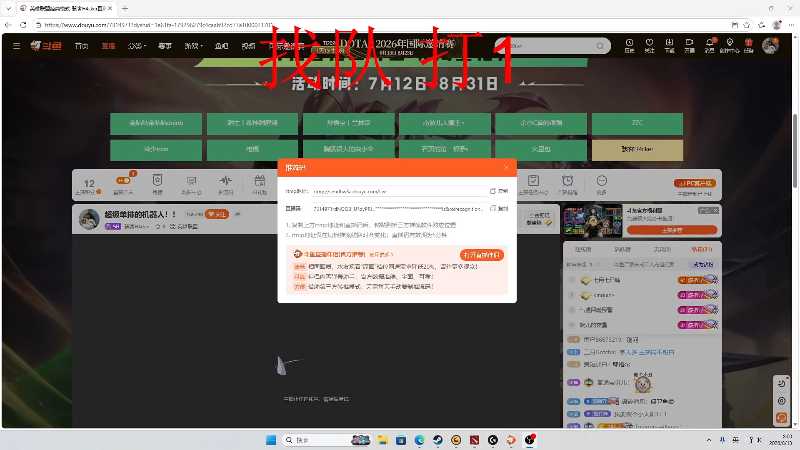Expand the 分类 dropdown in nav bar
Image resolution: width=800 pixels, height=450 pixels.
pos(137,46)
